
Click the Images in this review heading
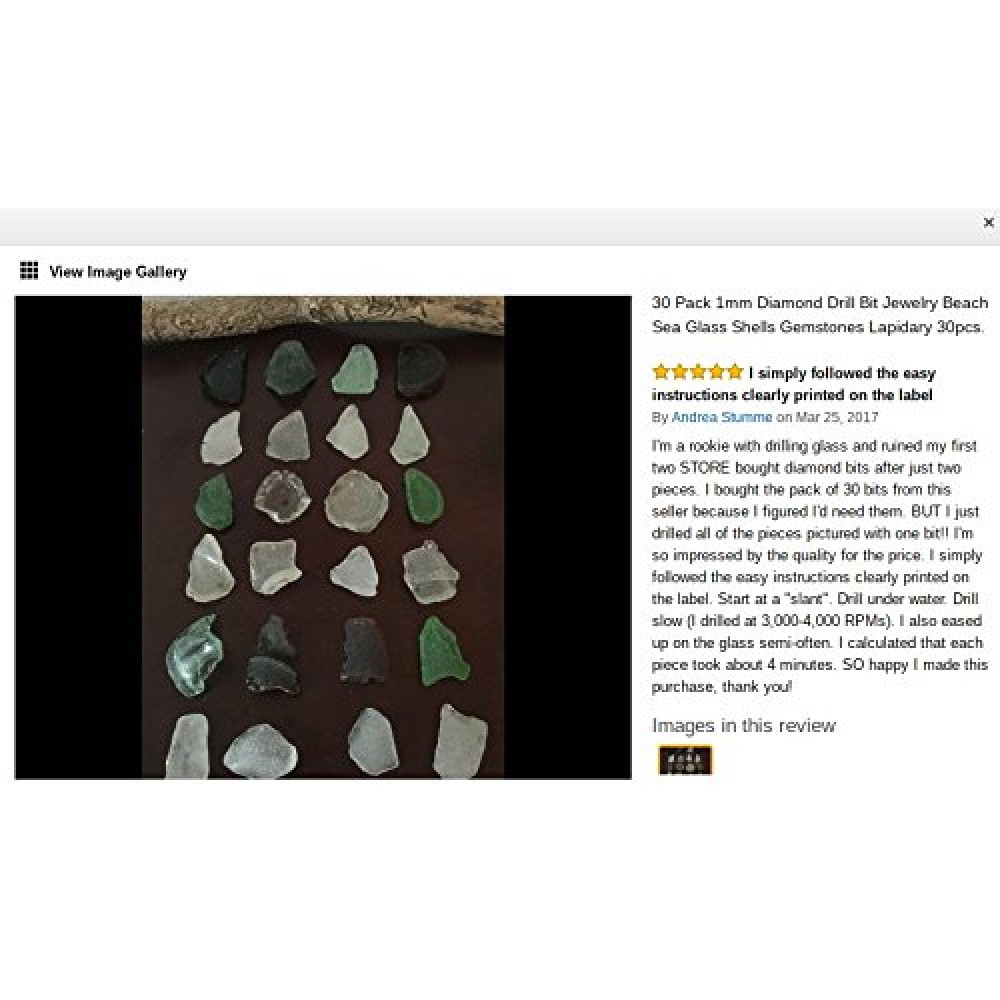pyautogui.click(x=744, y=725)
